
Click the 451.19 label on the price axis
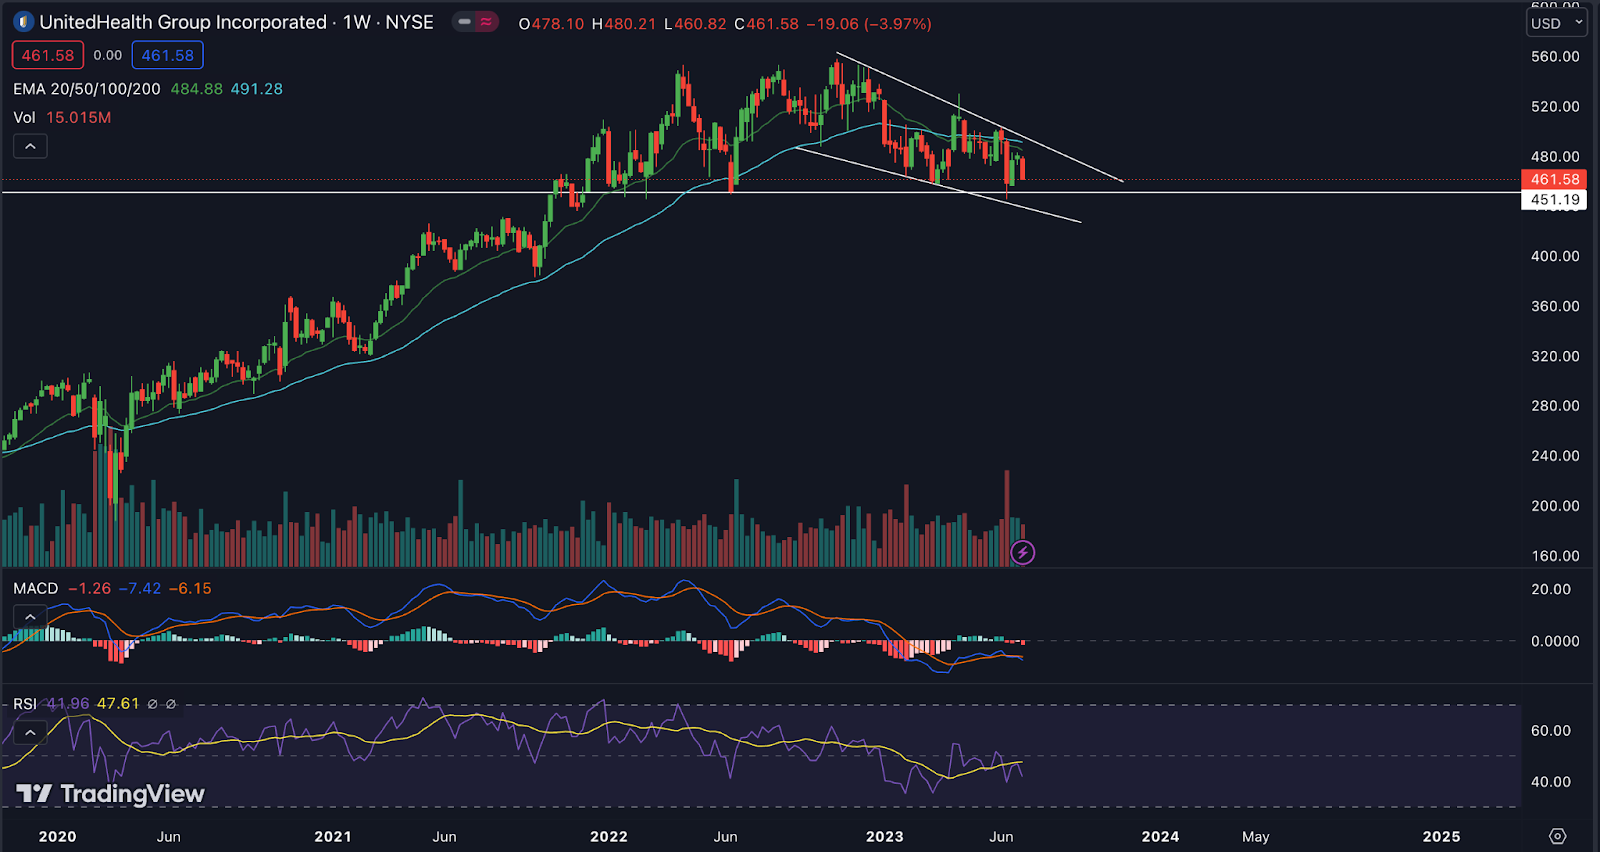click(1554, 200)
